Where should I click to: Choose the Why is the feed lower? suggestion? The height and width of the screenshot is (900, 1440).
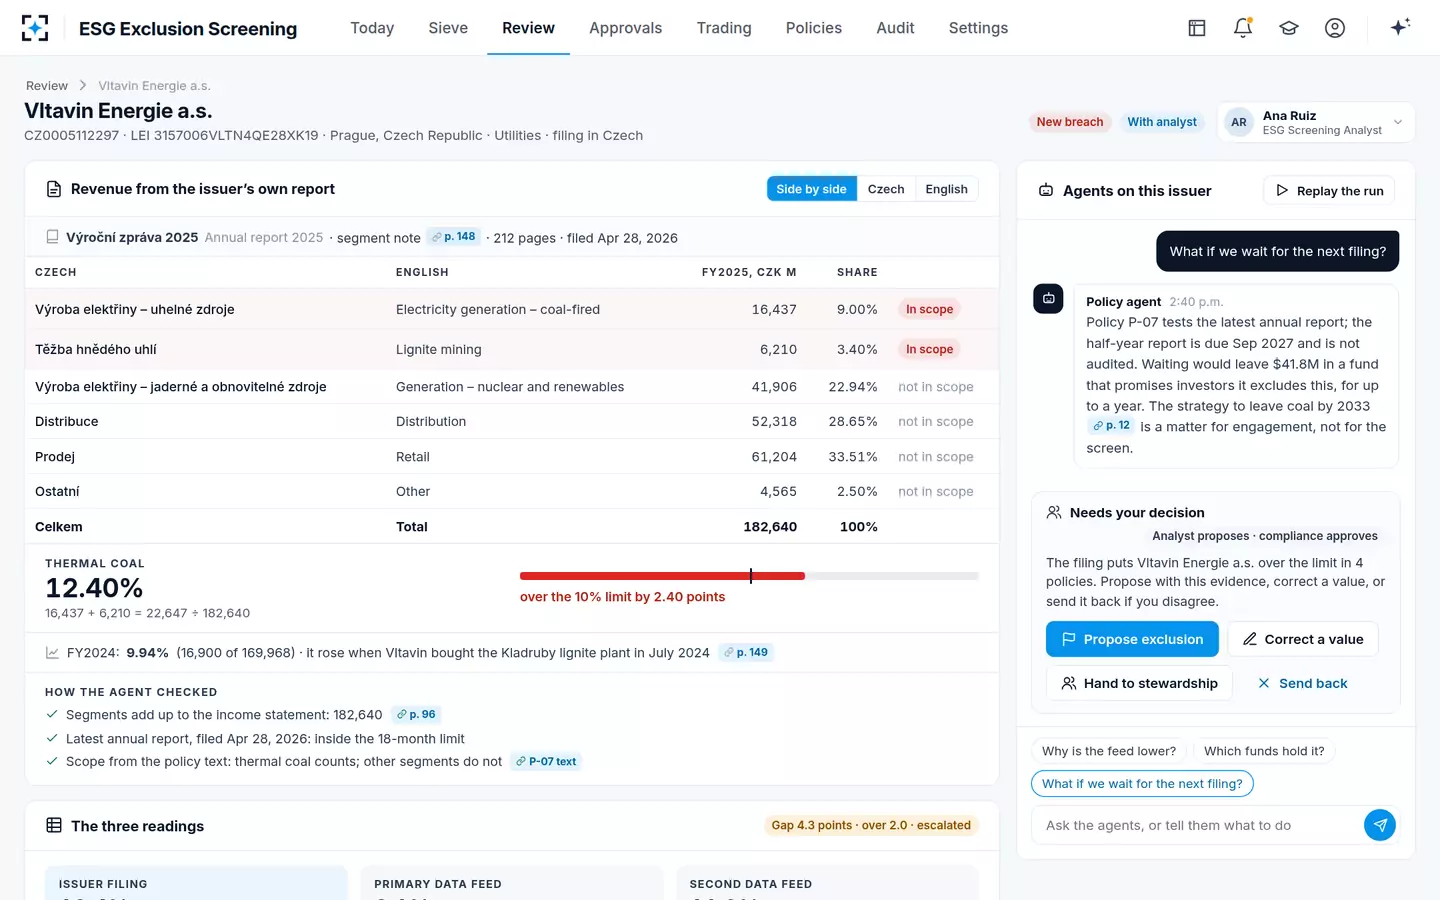pyautogui.click(x=1109, y=751)
